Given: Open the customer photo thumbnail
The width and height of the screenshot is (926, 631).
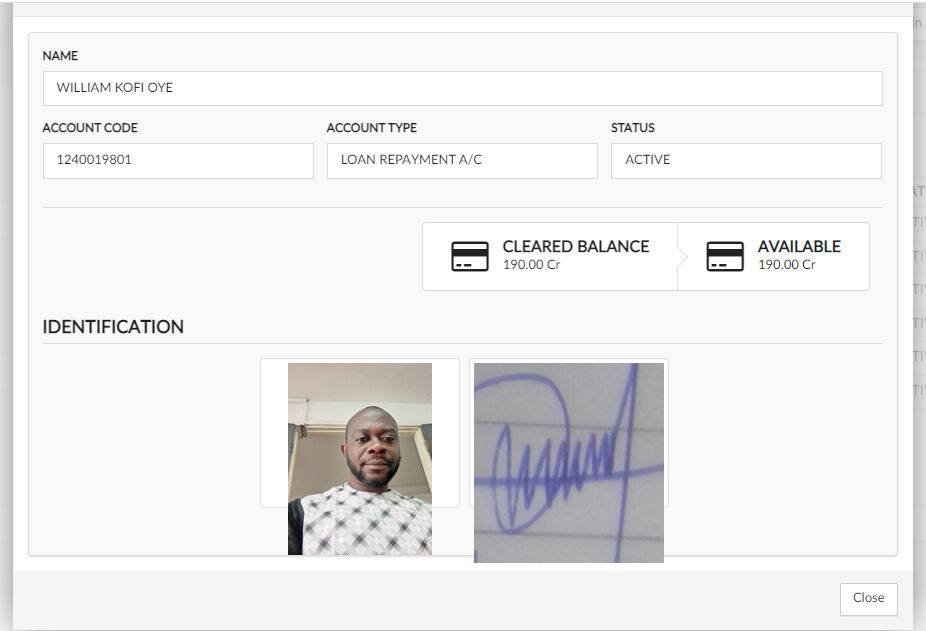Looking at the screenshot, I should pyautogui.click(x=360, y=459).
